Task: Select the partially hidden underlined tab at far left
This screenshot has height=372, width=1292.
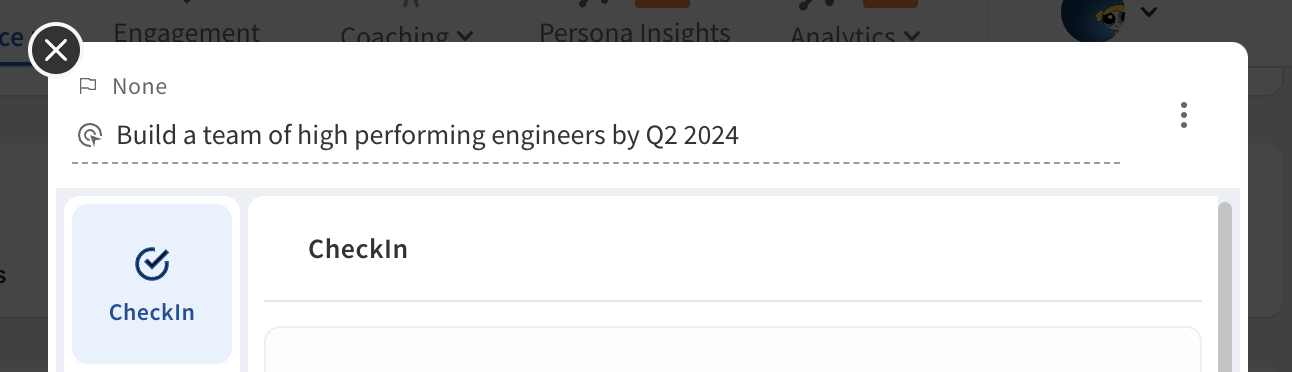Action: [12, 40]
